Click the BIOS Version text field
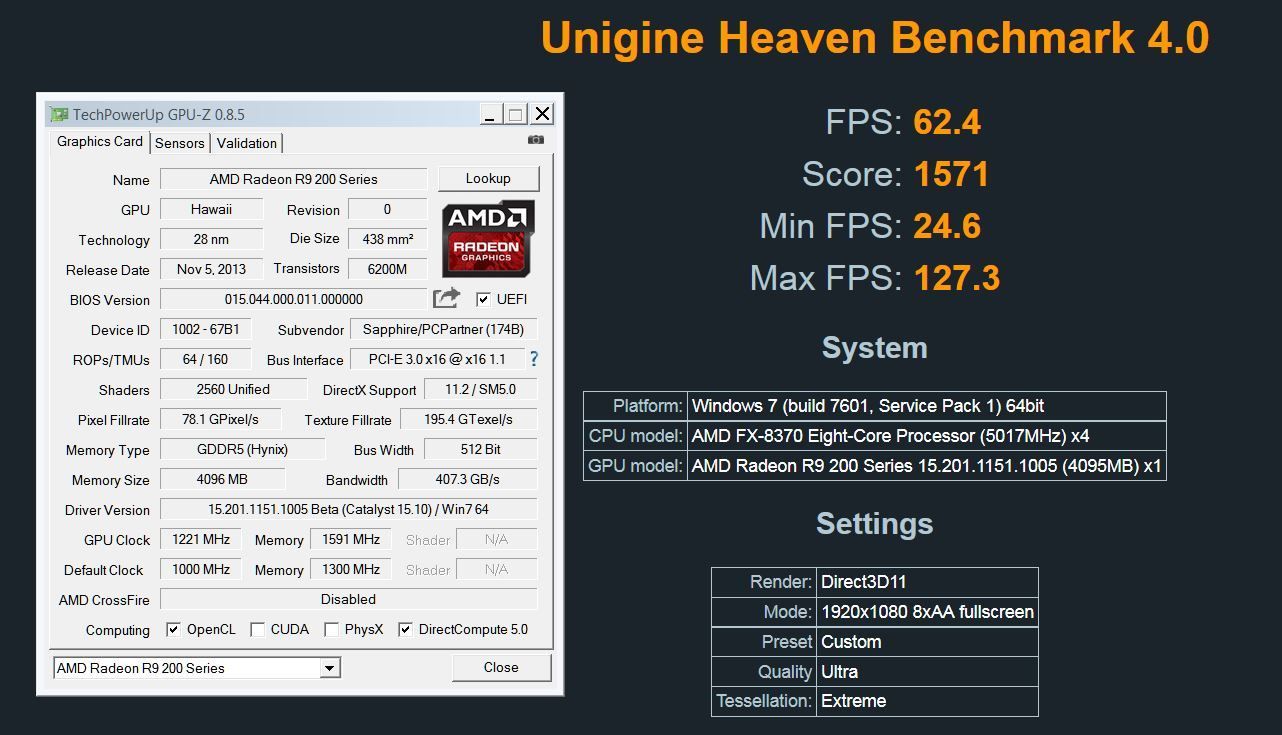Screen dimensions: 1282x735 pos(293,299)
